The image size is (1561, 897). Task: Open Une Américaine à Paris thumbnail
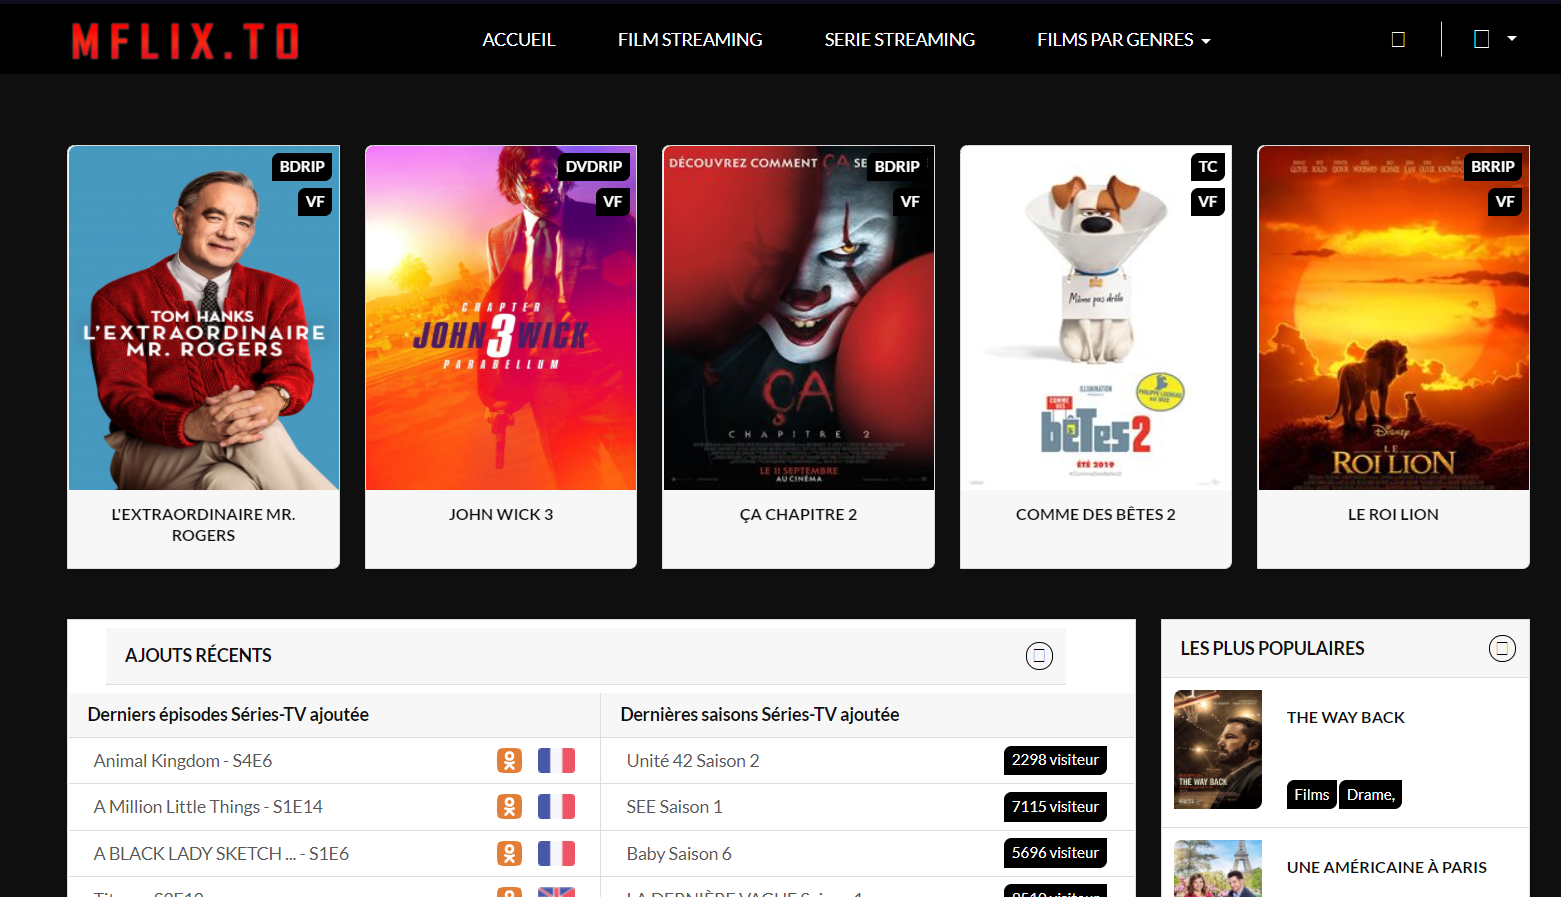1218,868
